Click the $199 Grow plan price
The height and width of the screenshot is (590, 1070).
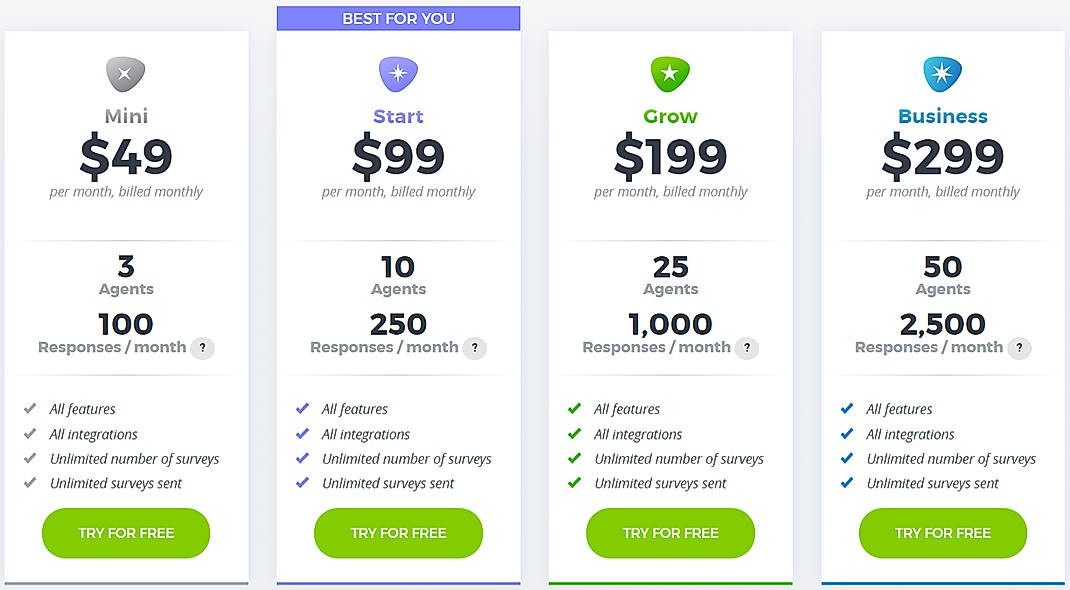pos(670,157)
